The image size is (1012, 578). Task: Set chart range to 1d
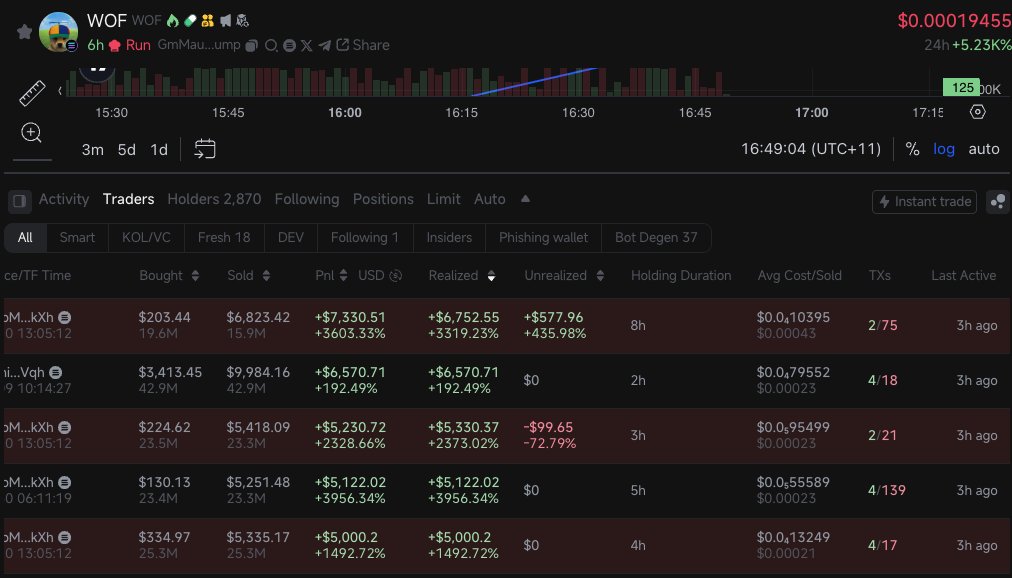pyautogui.click(x=159, y=150)
